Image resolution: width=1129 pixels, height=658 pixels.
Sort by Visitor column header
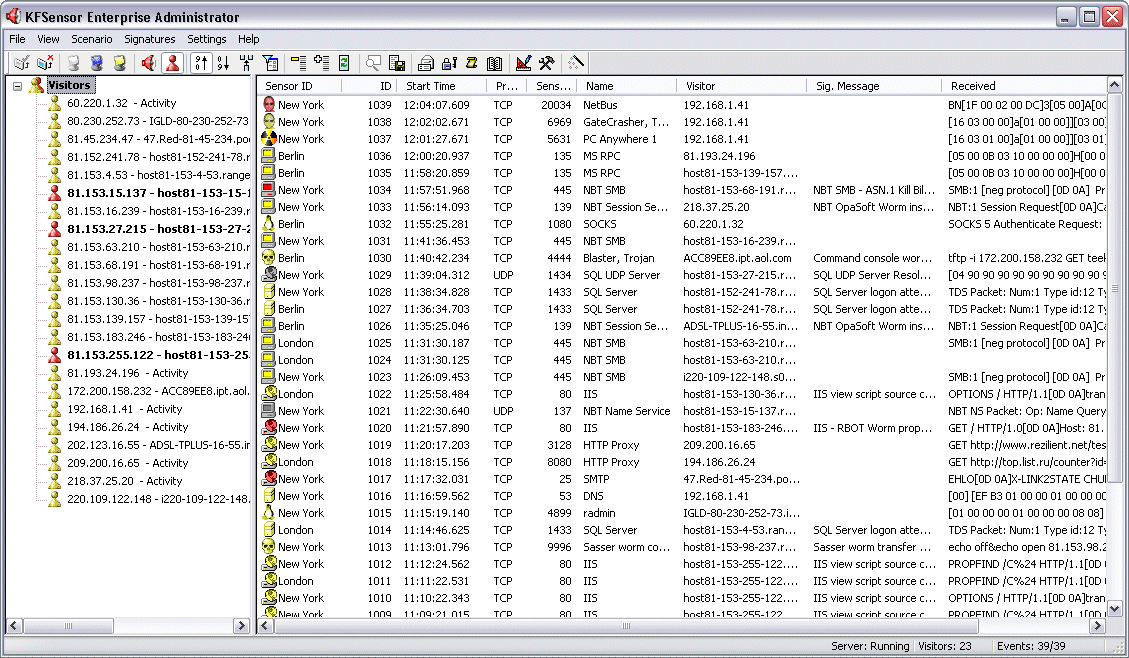(x=742, y=86)
